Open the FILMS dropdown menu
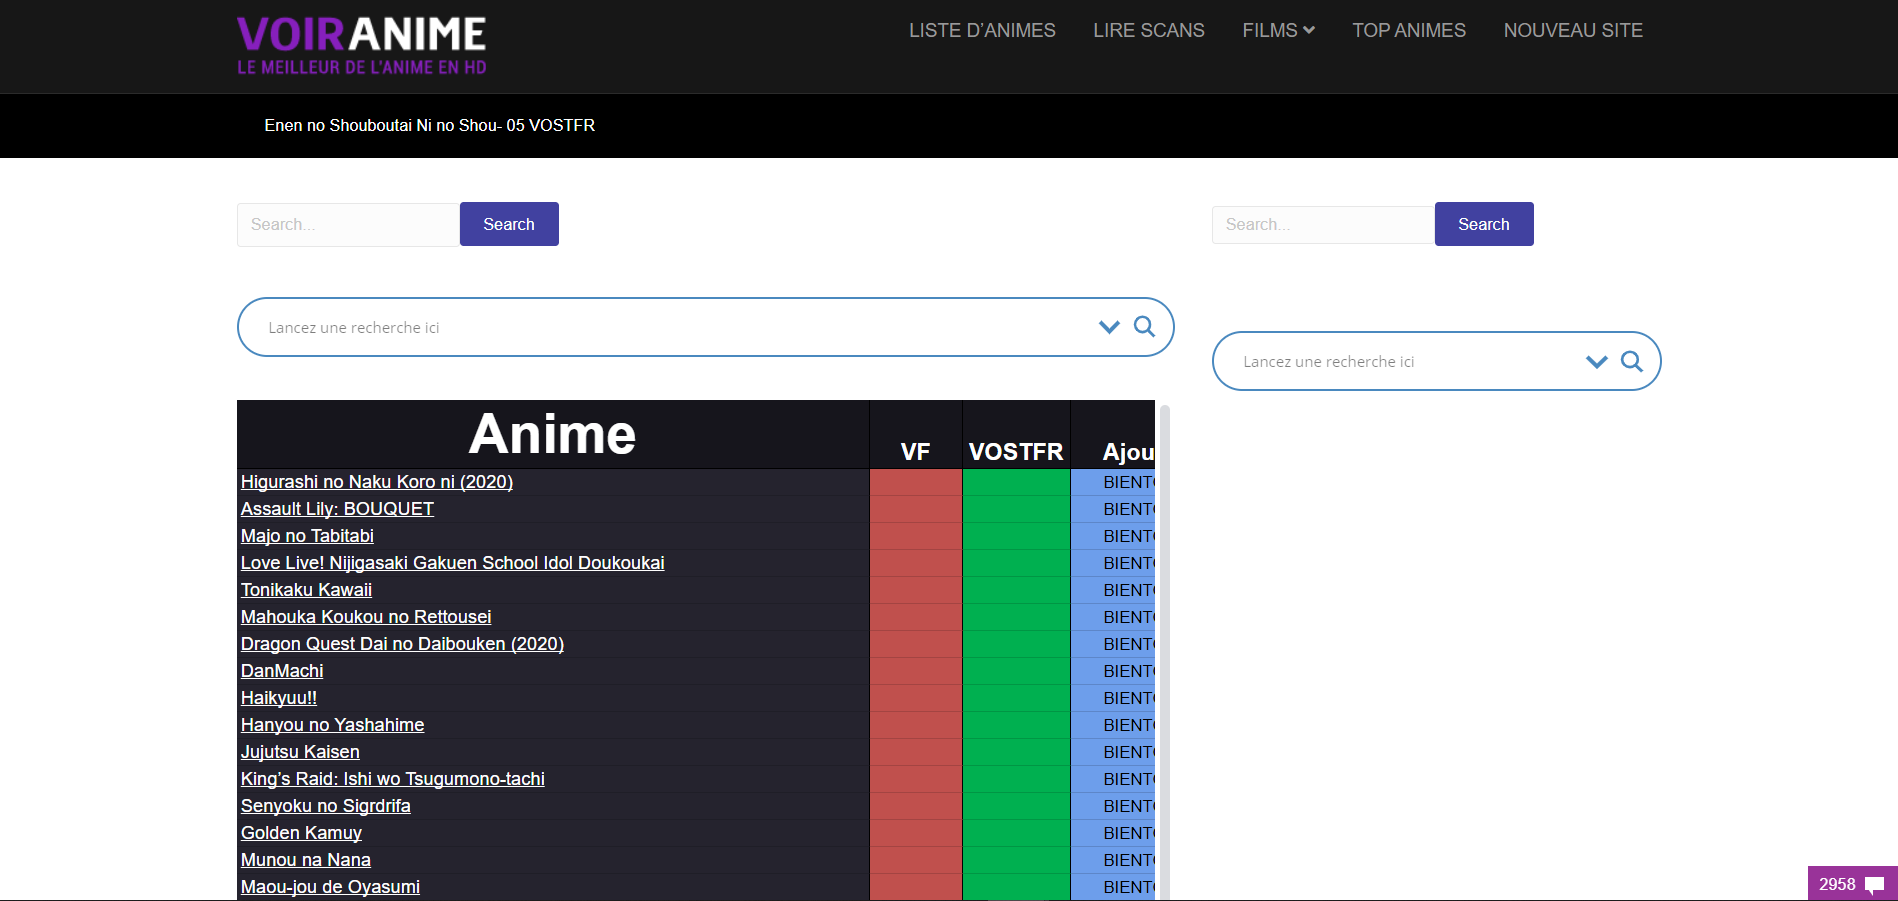Screen dimensions: 1898x901 (1278, 30)
